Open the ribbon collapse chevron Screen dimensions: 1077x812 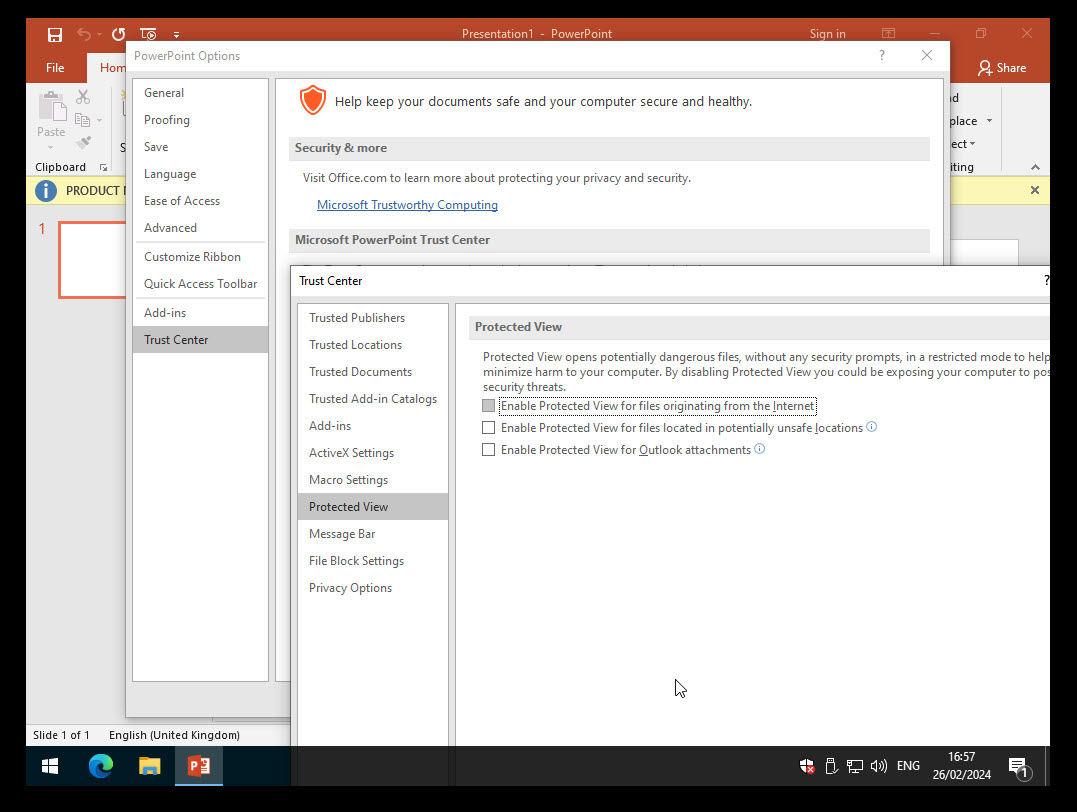1035,166
